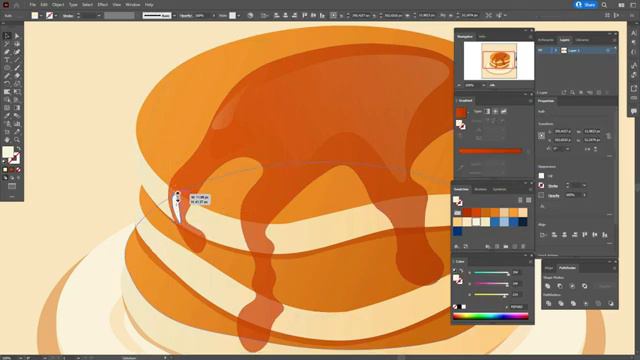Set toolbar paint mode to None
640x360 pixels.
tap(18, 170)
